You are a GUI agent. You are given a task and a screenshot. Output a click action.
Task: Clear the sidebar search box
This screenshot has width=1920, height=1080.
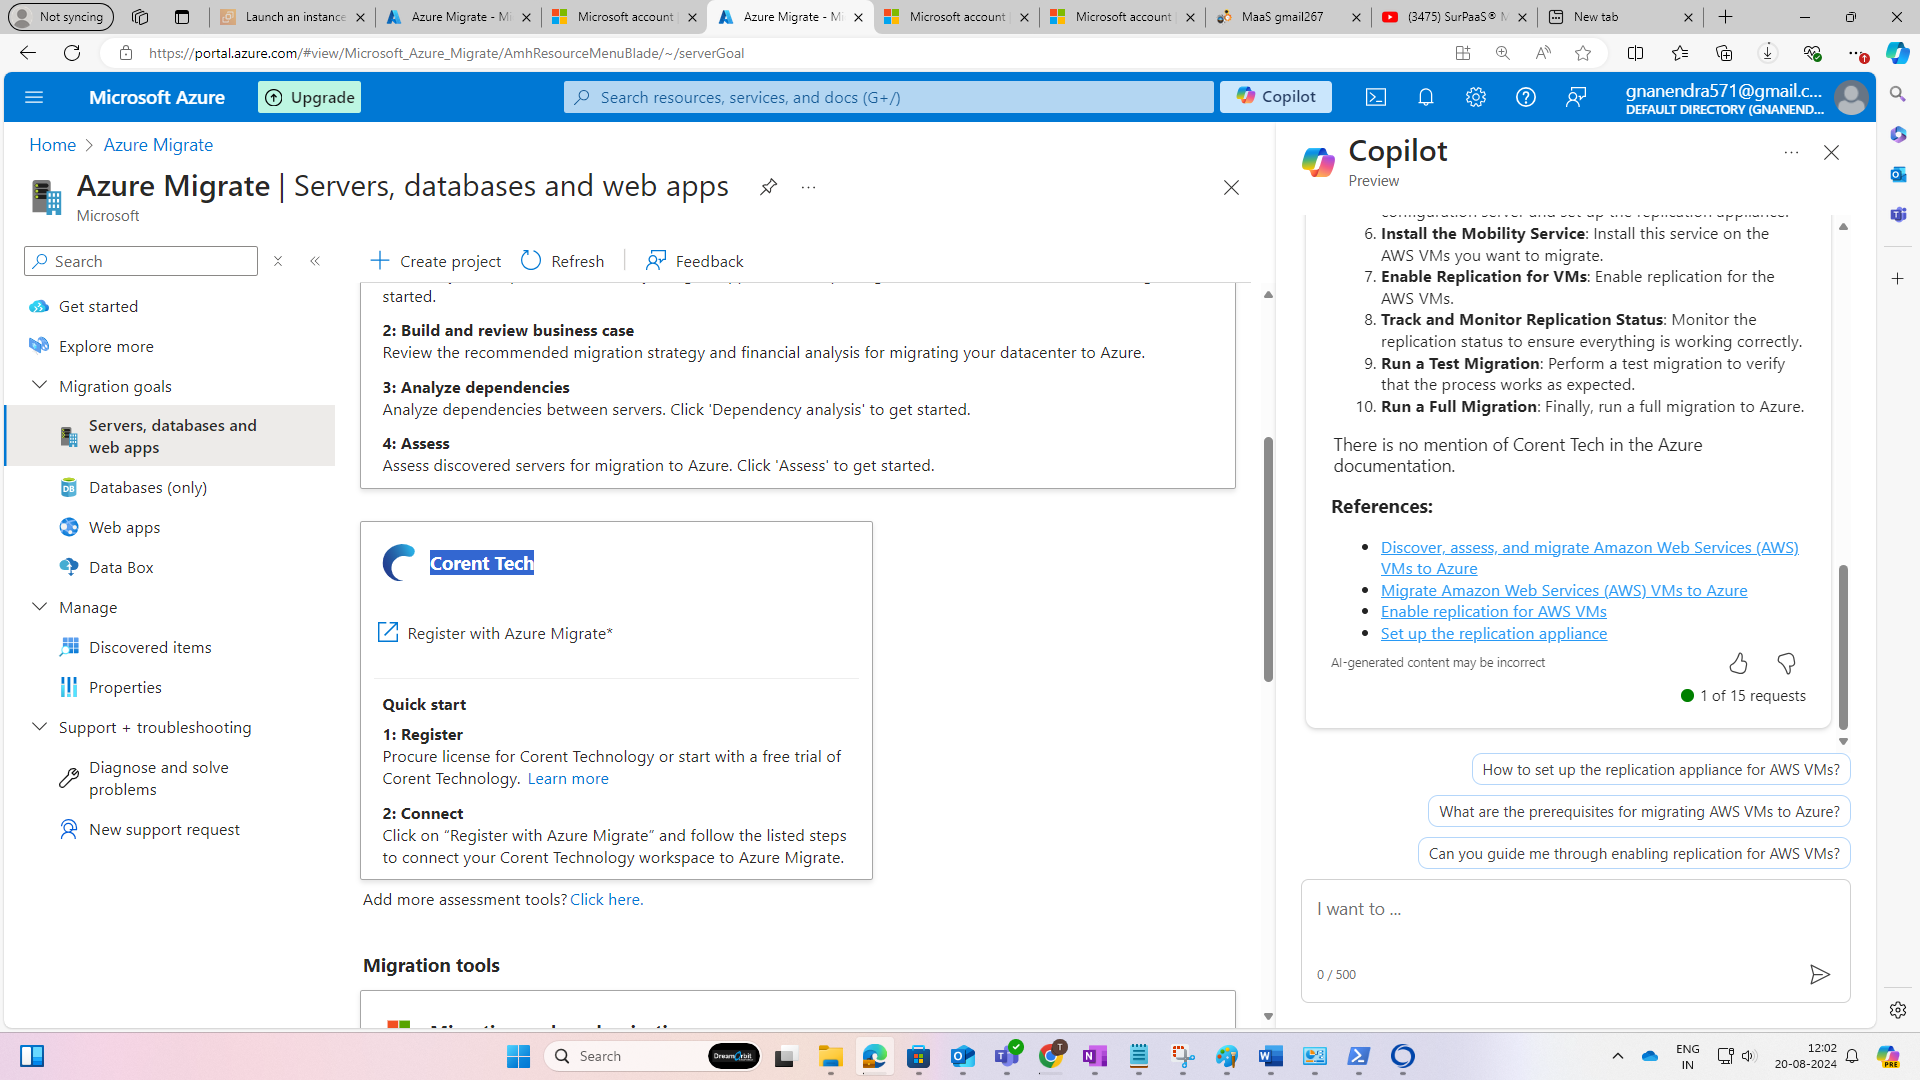(278, 261)
